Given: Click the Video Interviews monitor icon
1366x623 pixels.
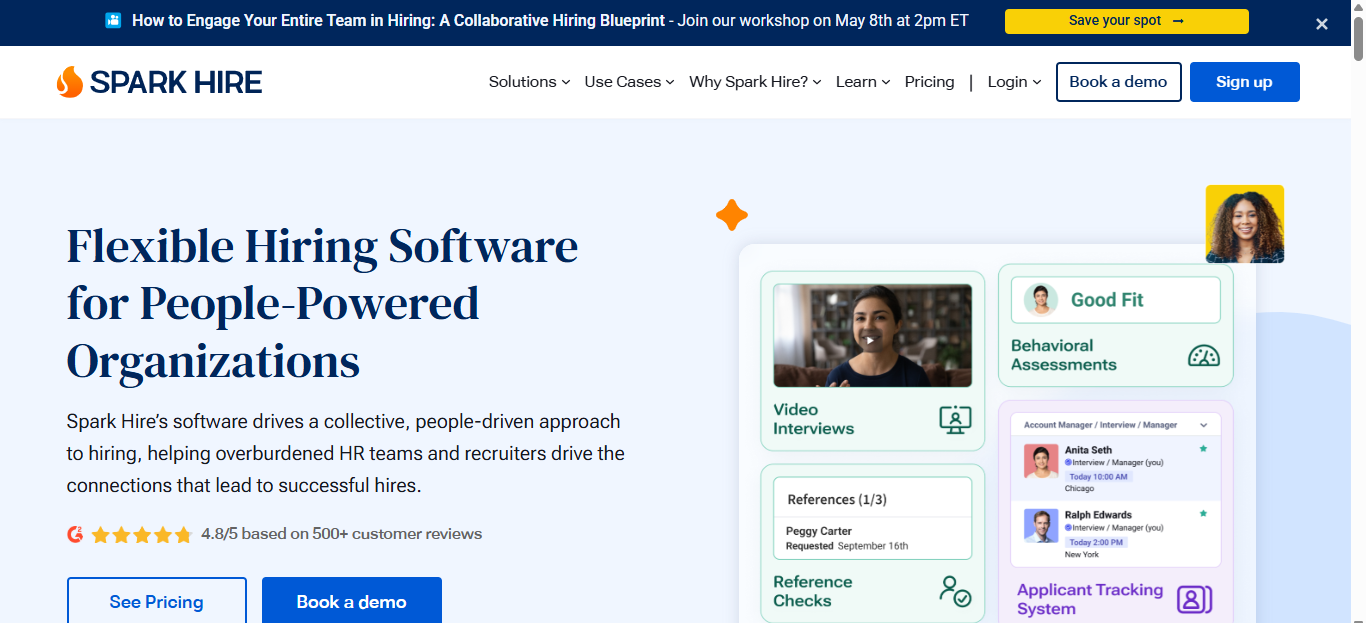Looking at the screenshot, I should (955, 419).
